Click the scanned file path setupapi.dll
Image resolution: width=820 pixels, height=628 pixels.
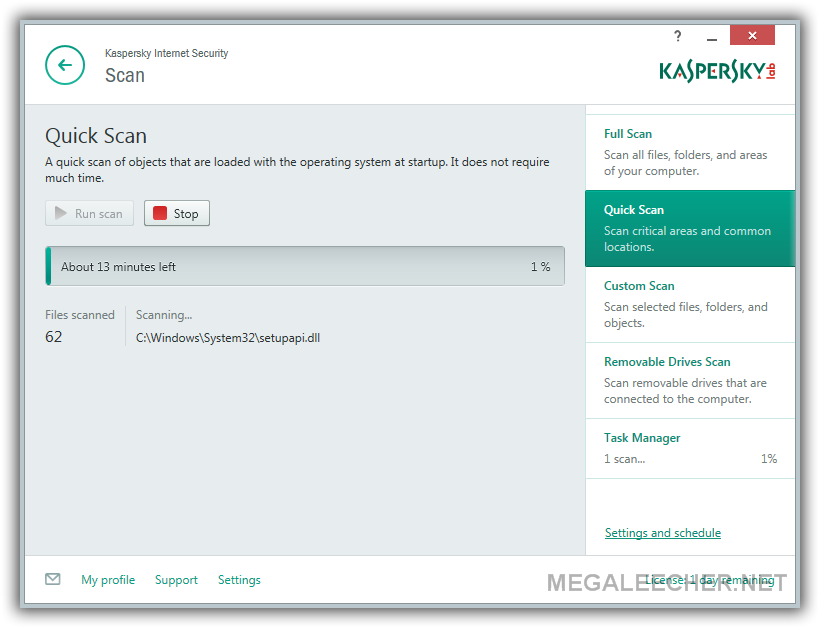(x=228, y=338)
